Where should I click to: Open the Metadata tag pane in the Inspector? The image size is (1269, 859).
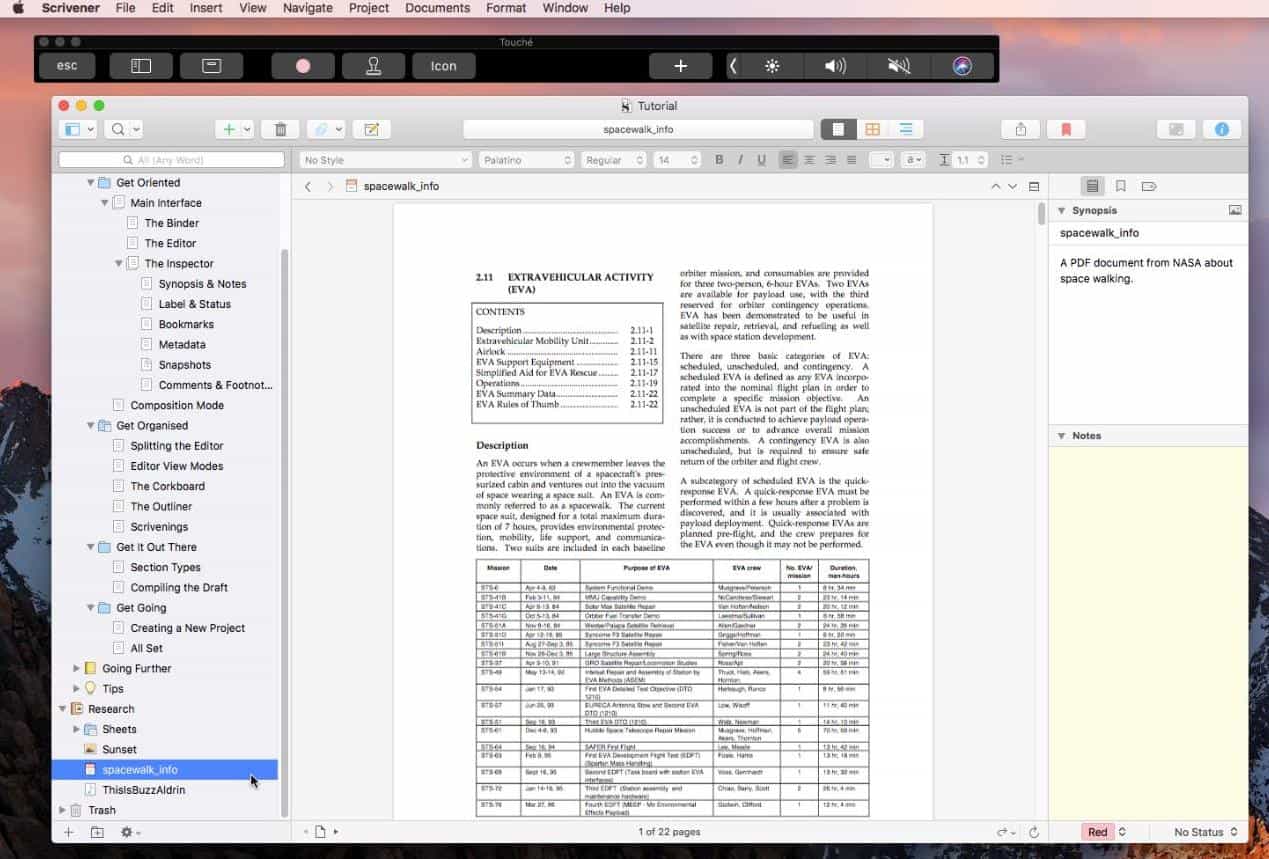click(x=1148, y=185)
